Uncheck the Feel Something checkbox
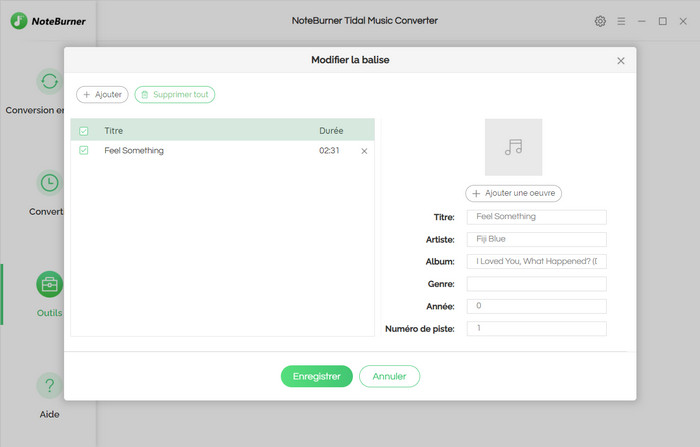The height and width of the screenshot is (447, 700). [83, 150]
